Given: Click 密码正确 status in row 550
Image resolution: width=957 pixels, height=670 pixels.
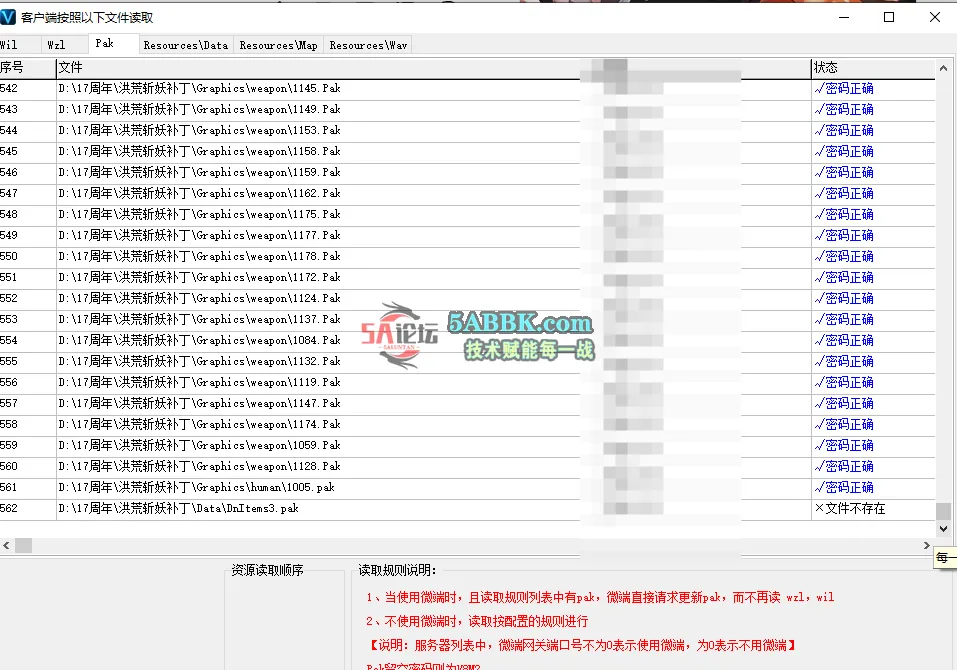Looking at the screenshot, I should click(x=844, y=256).
